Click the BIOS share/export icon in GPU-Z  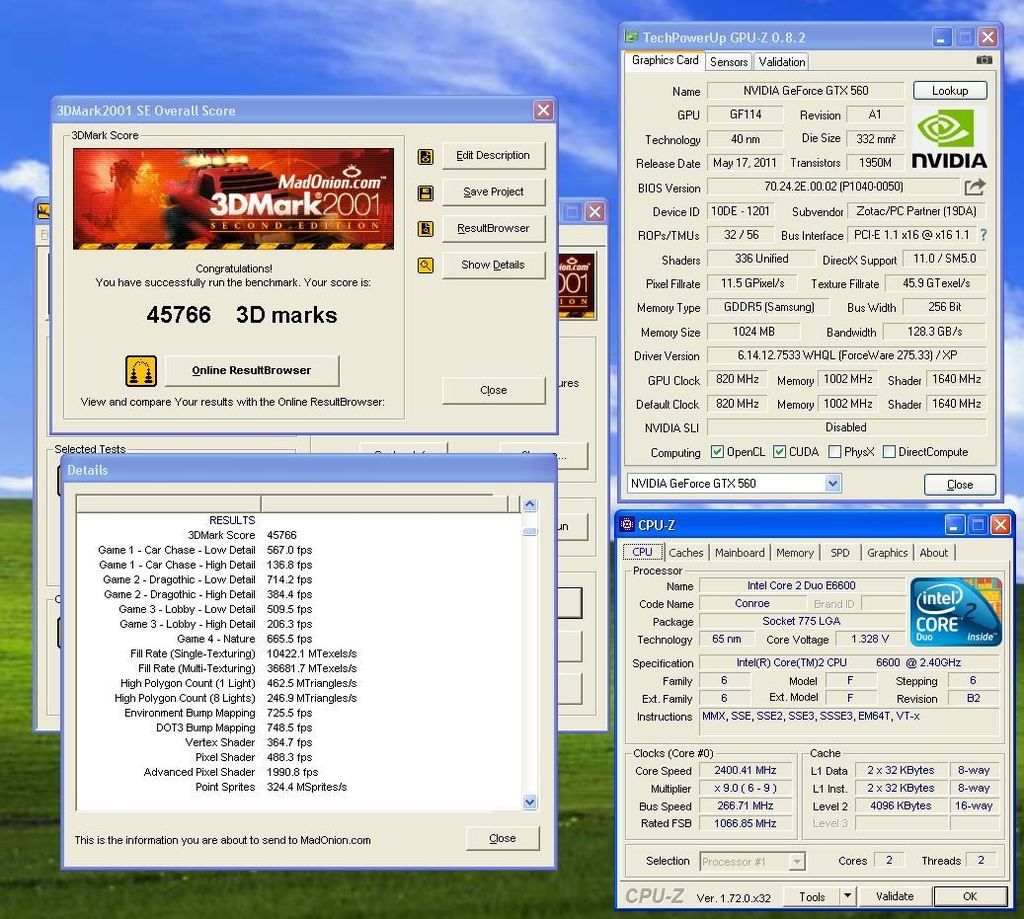coord(974,187)
